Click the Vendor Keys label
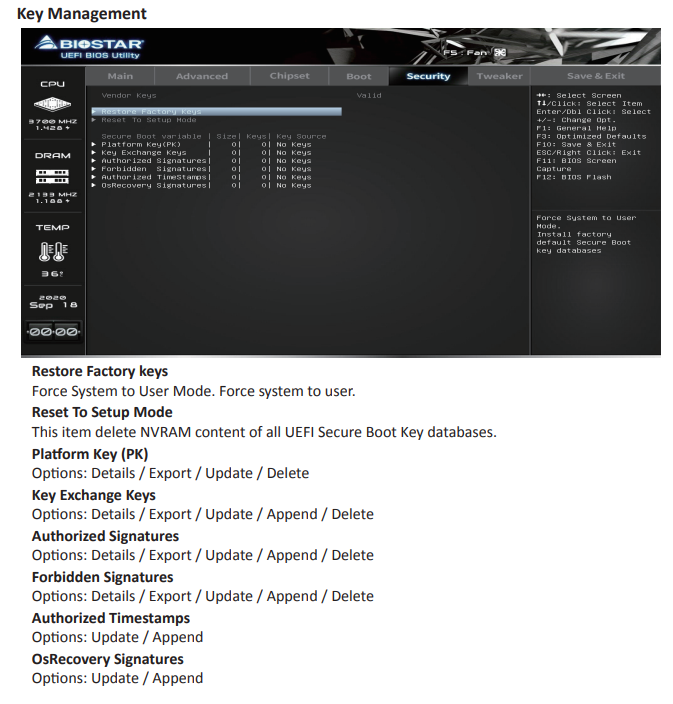This screenshot has width=673, height=704. [129, 95]
